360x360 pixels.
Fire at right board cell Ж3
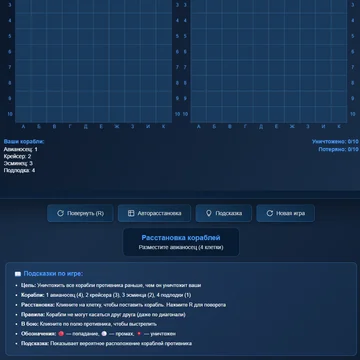pos(292,5)
